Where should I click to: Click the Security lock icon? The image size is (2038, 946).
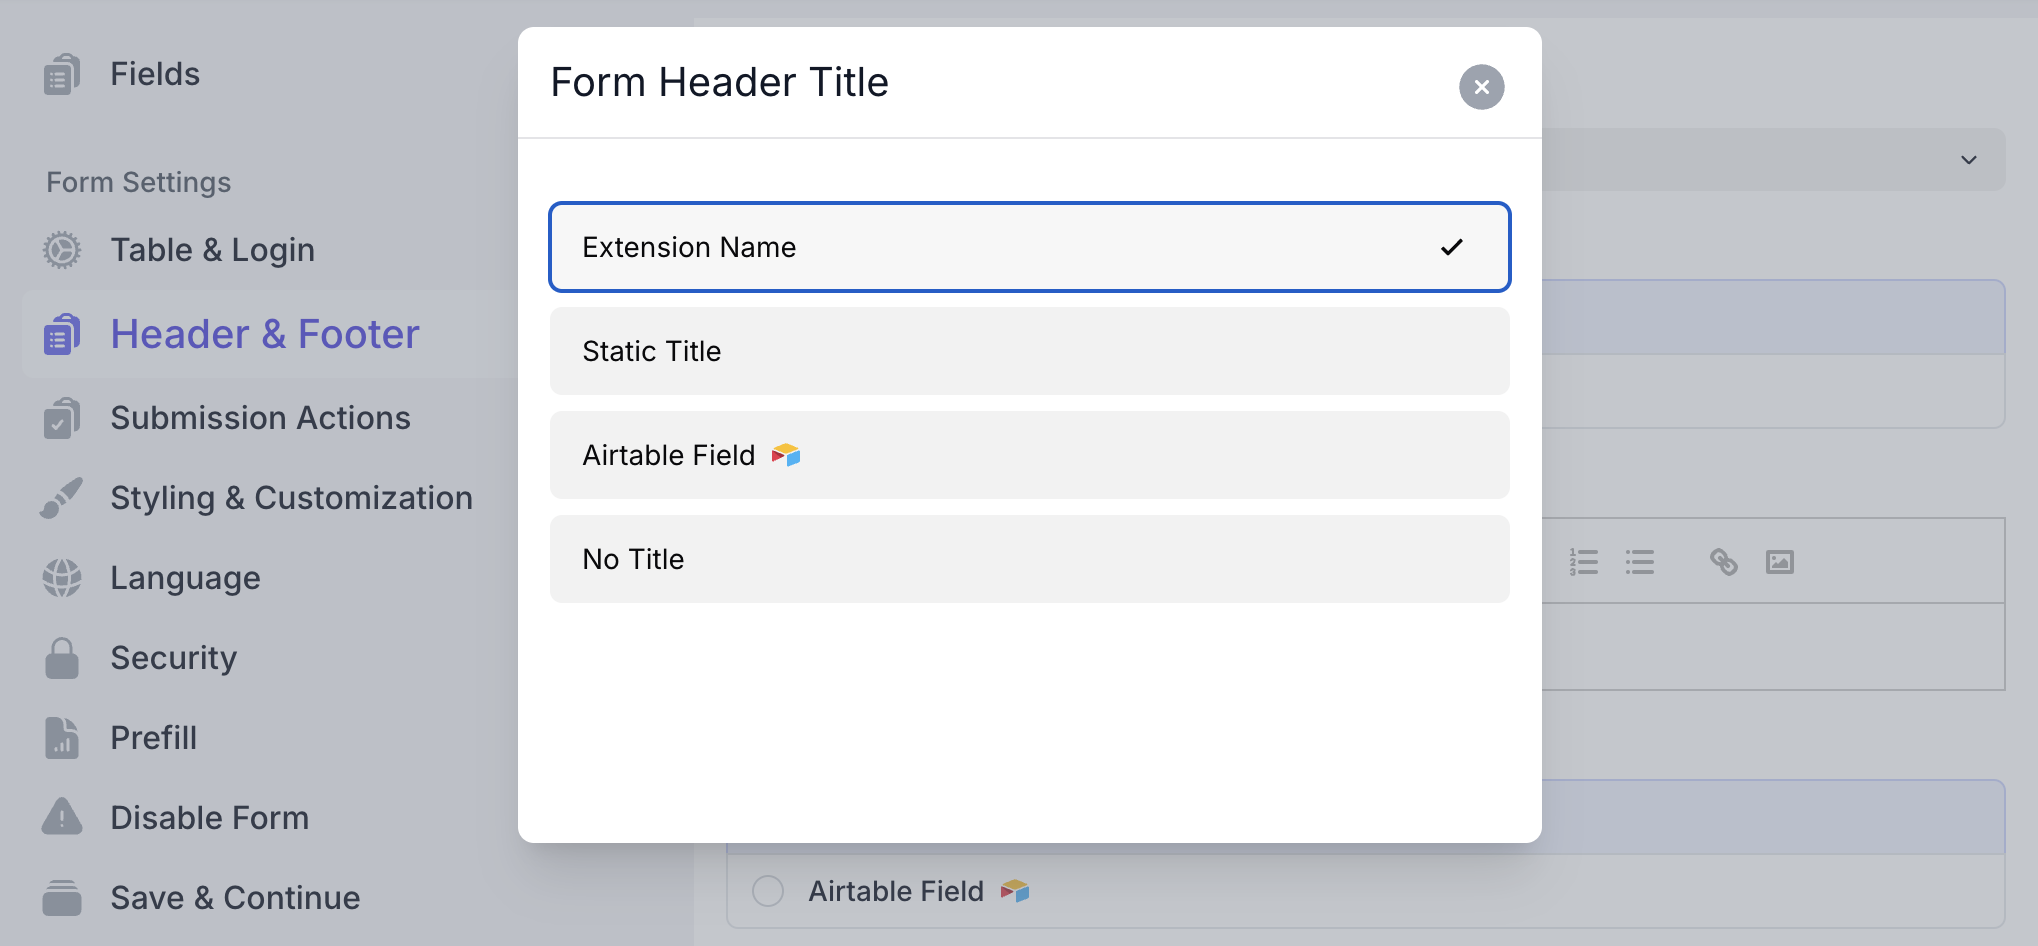pyautogui.click(x=62, y=658)
